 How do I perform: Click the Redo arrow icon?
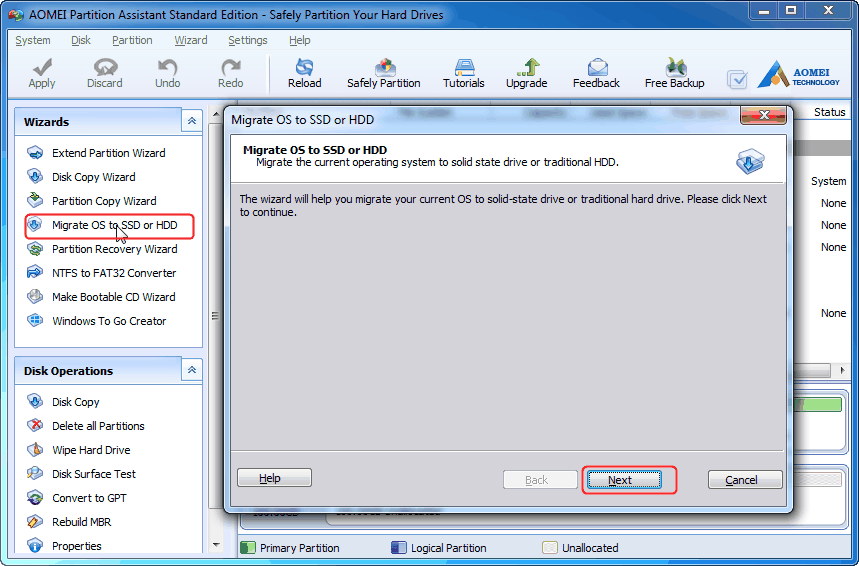point(231,67)
